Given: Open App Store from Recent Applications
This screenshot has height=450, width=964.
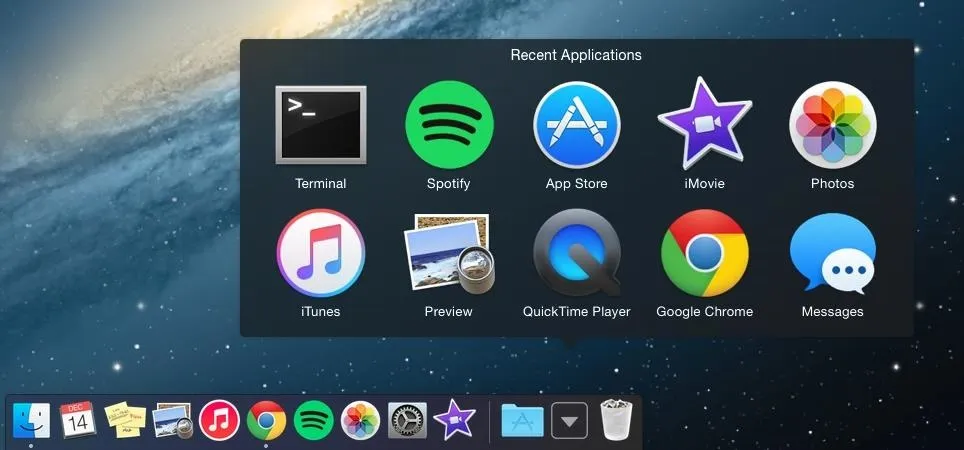Looking at the screenshot, I should click(577, 125).
